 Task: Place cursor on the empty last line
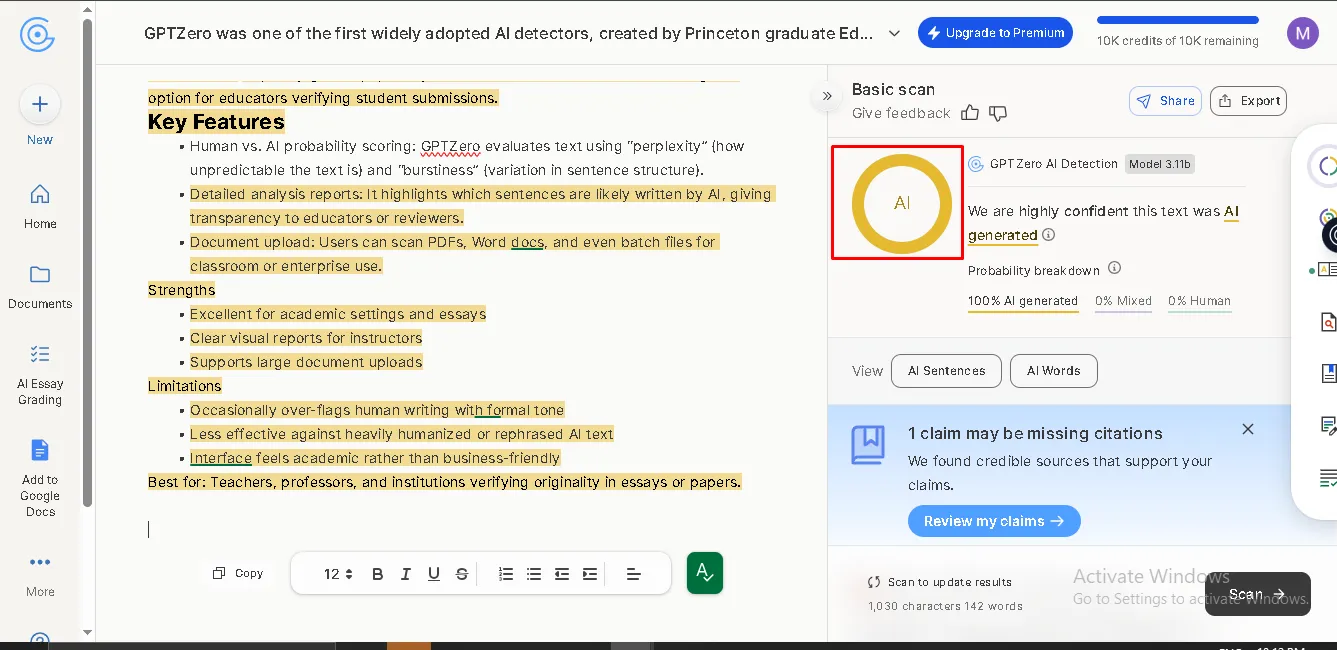[149, 529]
